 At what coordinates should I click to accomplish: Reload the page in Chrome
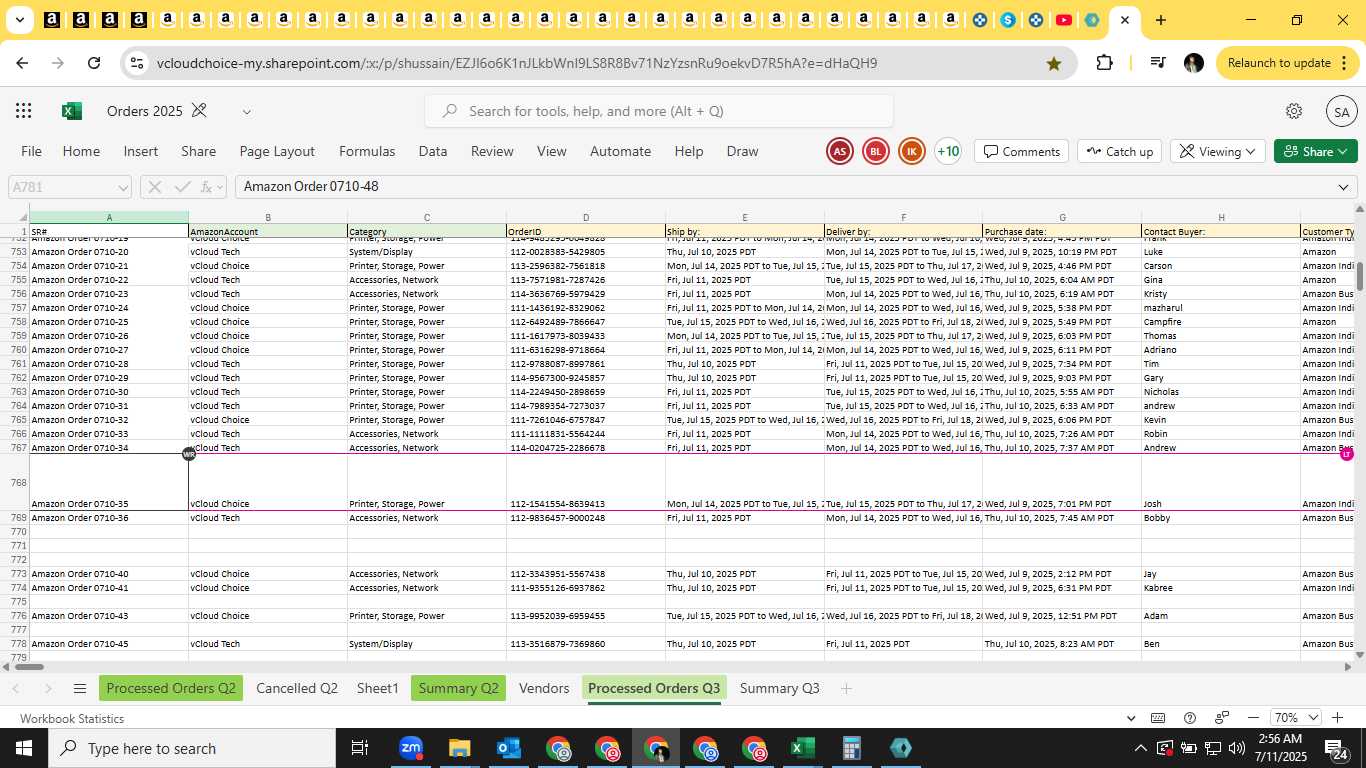(94, 63)
